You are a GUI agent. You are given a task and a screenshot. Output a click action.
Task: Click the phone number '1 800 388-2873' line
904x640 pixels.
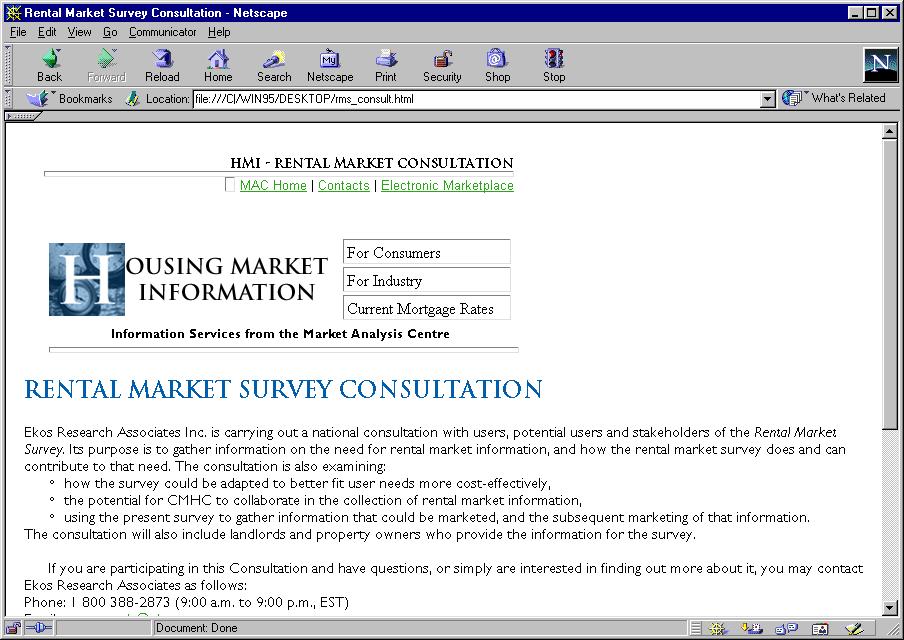[x=187, y=603]
